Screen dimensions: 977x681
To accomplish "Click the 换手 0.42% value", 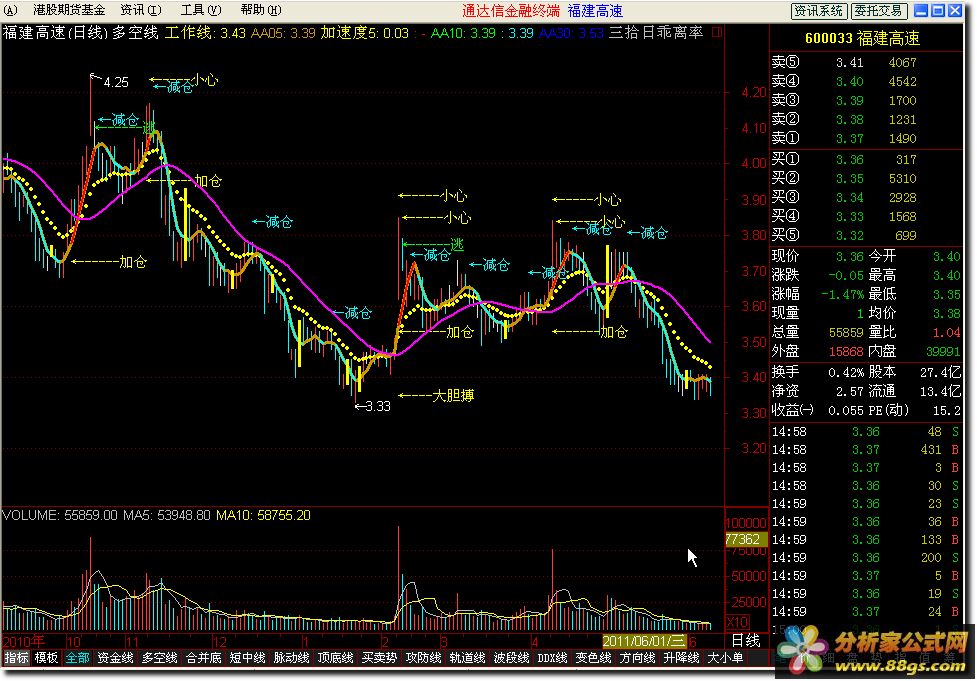I will (846, 373).
